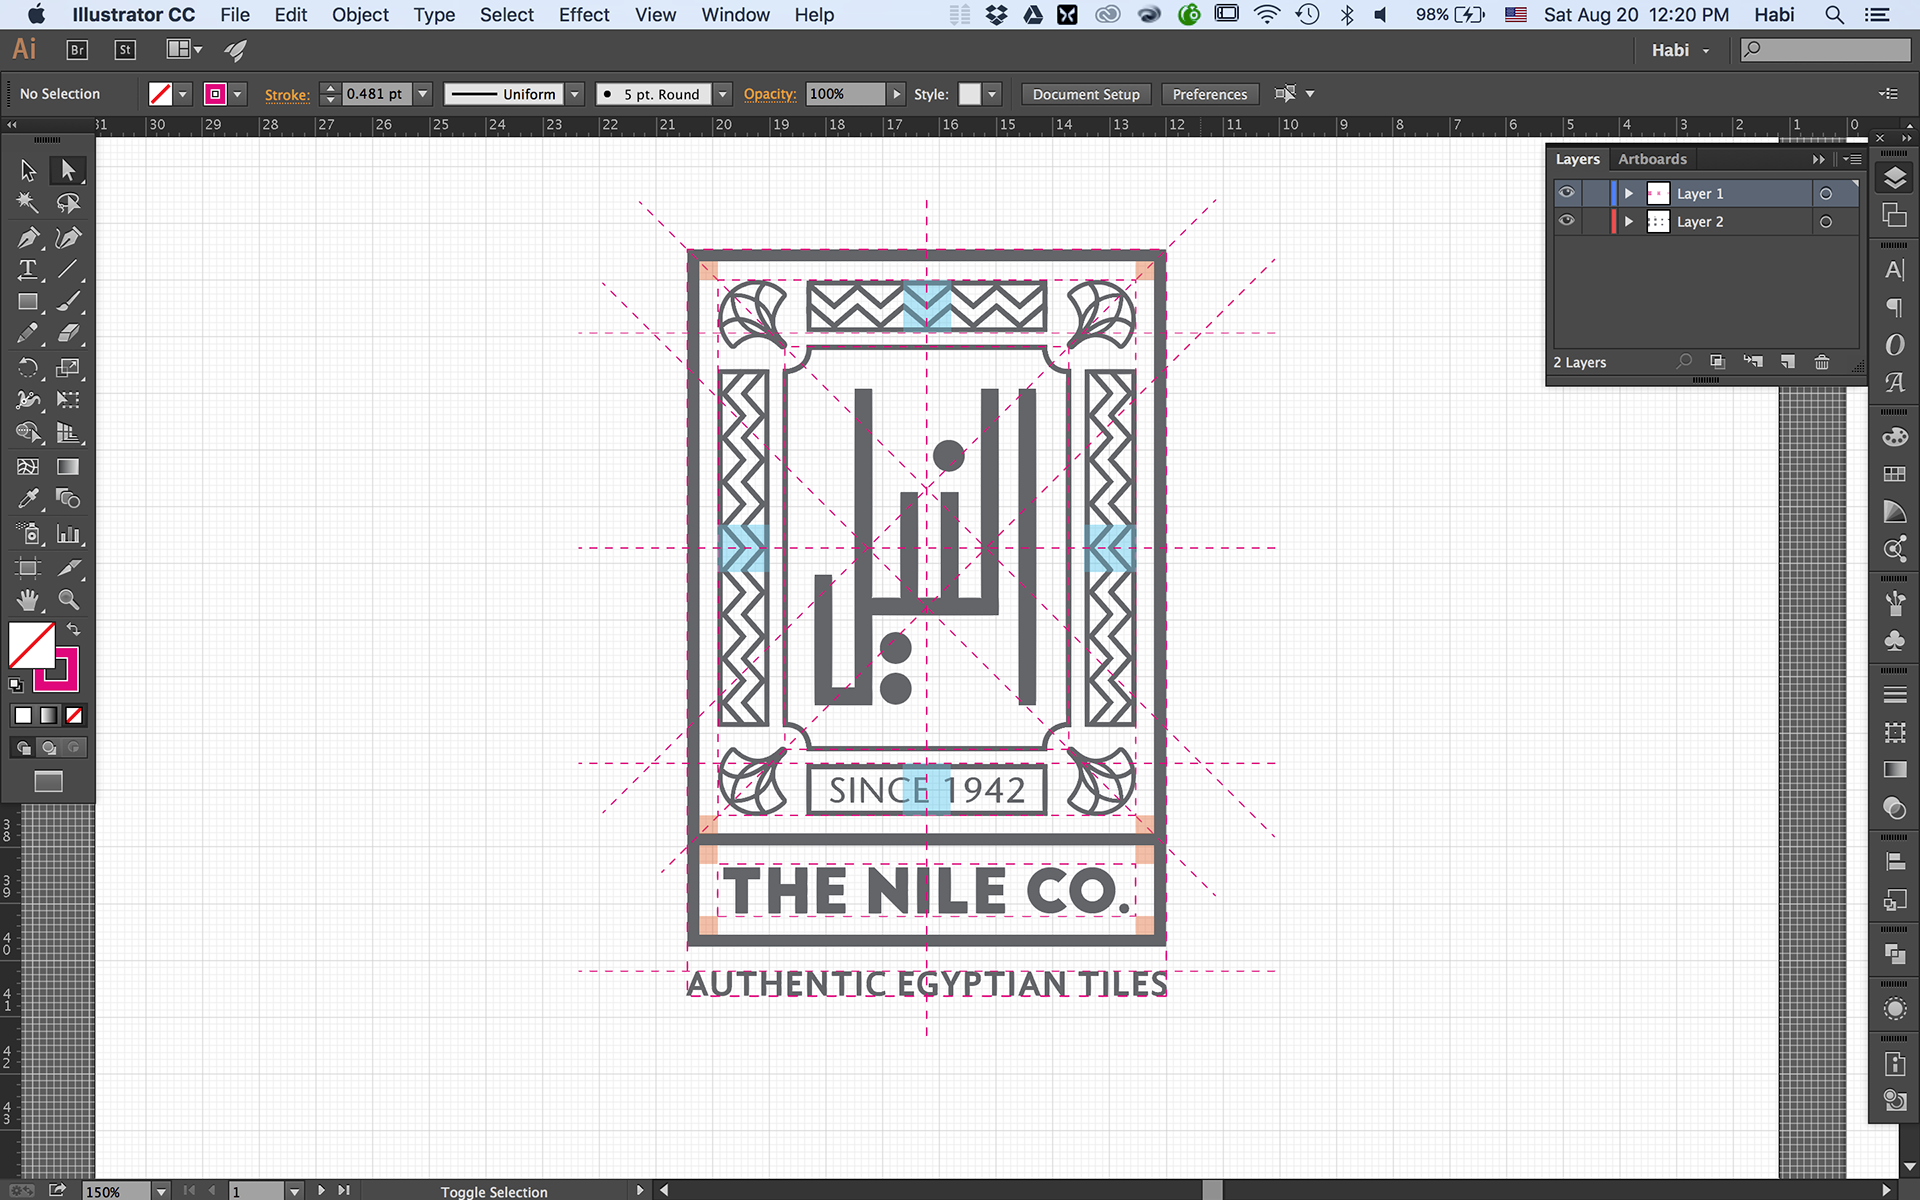This screenshot has width=1920, height=1200.
Task: Enable Draw Behind mode
Action: [x=48, y=747]
